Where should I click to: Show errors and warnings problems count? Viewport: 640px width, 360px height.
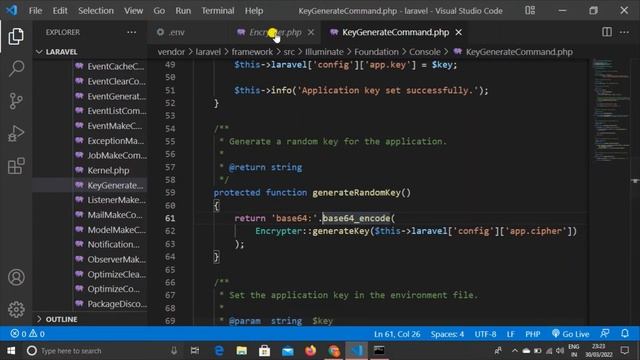click(x=28, y=334)
